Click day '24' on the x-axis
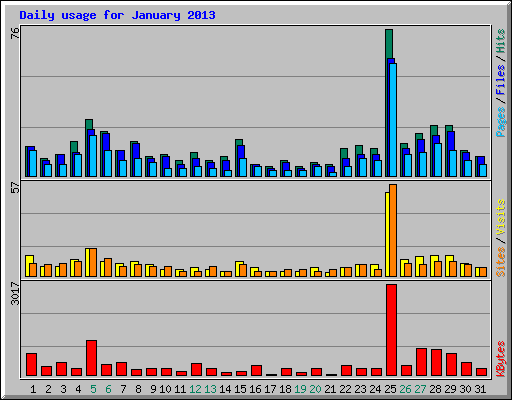512x400 pixels. pos(375,389)
